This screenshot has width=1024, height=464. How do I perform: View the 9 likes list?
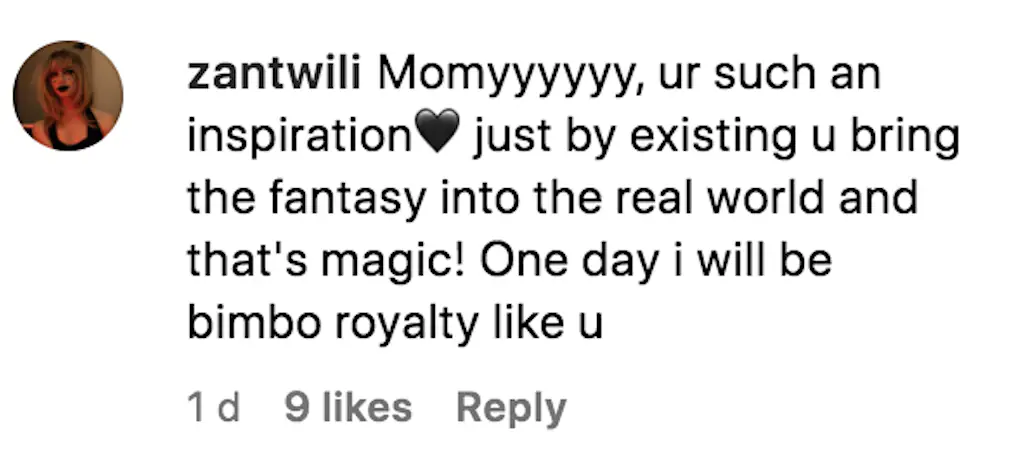tap(348, 408)
